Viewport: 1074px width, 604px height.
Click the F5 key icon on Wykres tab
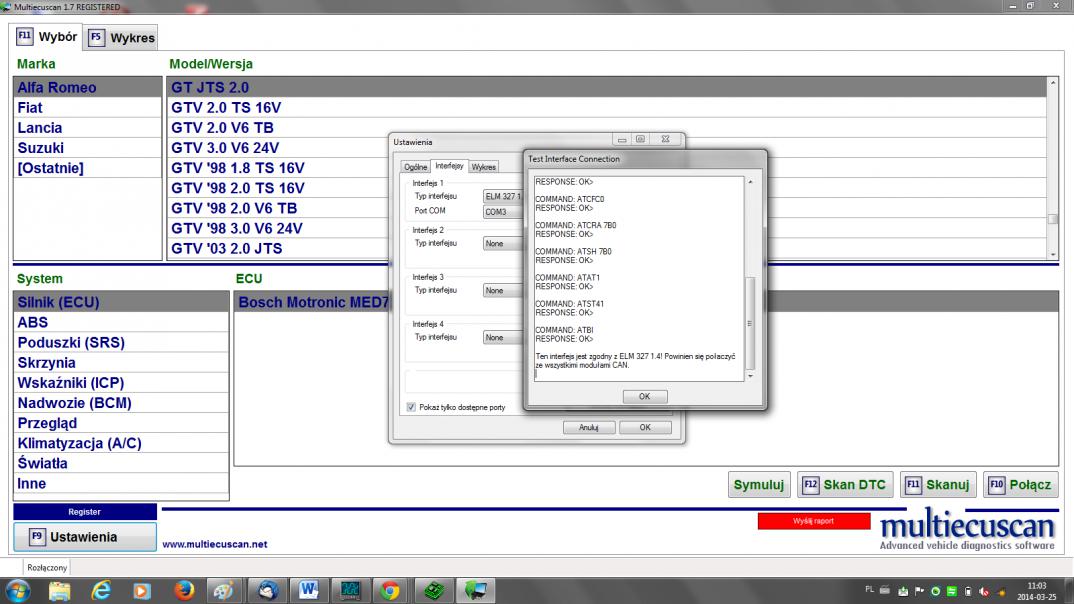pyautogui.click(x=96, y=38)
